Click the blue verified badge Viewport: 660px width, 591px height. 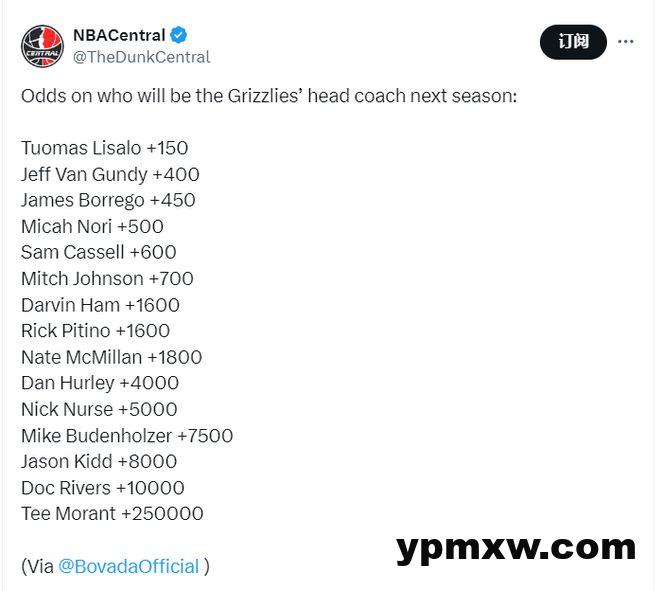pos(179,35)
